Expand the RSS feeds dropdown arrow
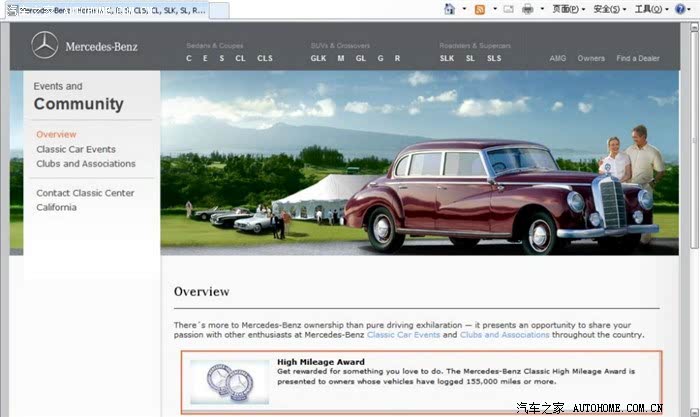Image resolution: width=700 pixels, height=417 pixels. (495, 9)
